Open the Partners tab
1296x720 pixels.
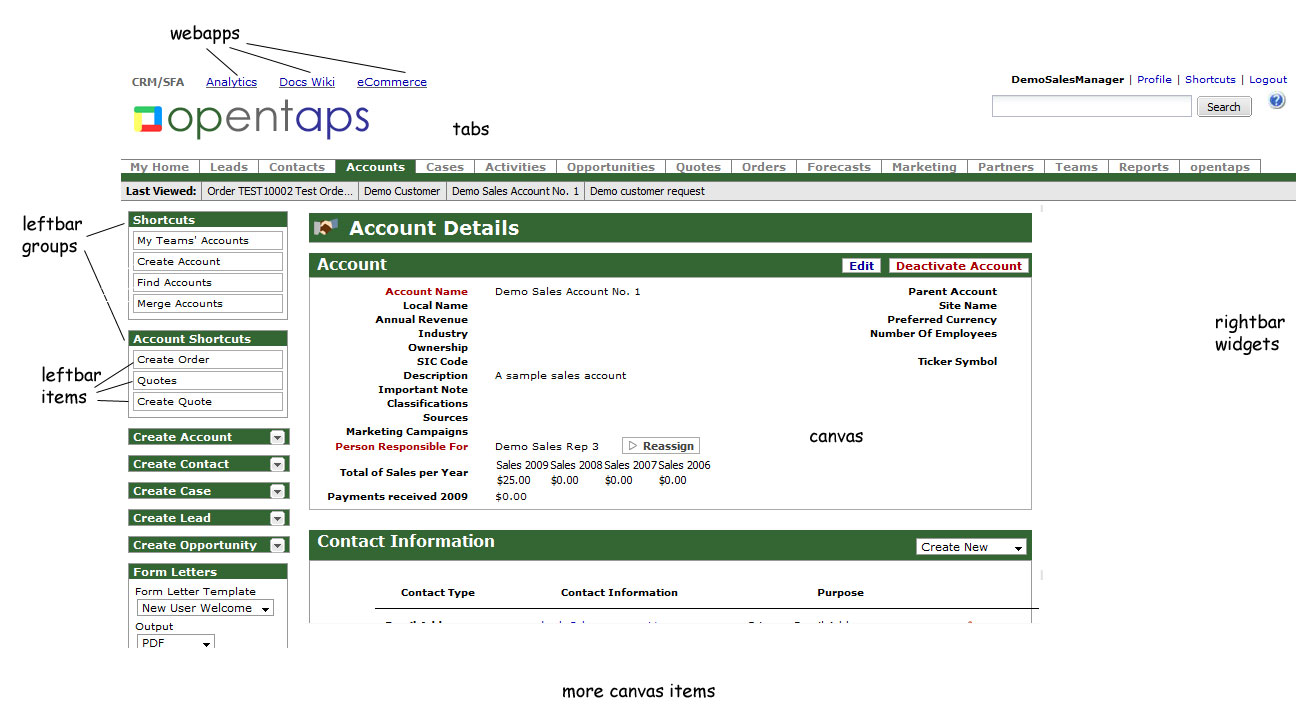tap(1006, 167)
